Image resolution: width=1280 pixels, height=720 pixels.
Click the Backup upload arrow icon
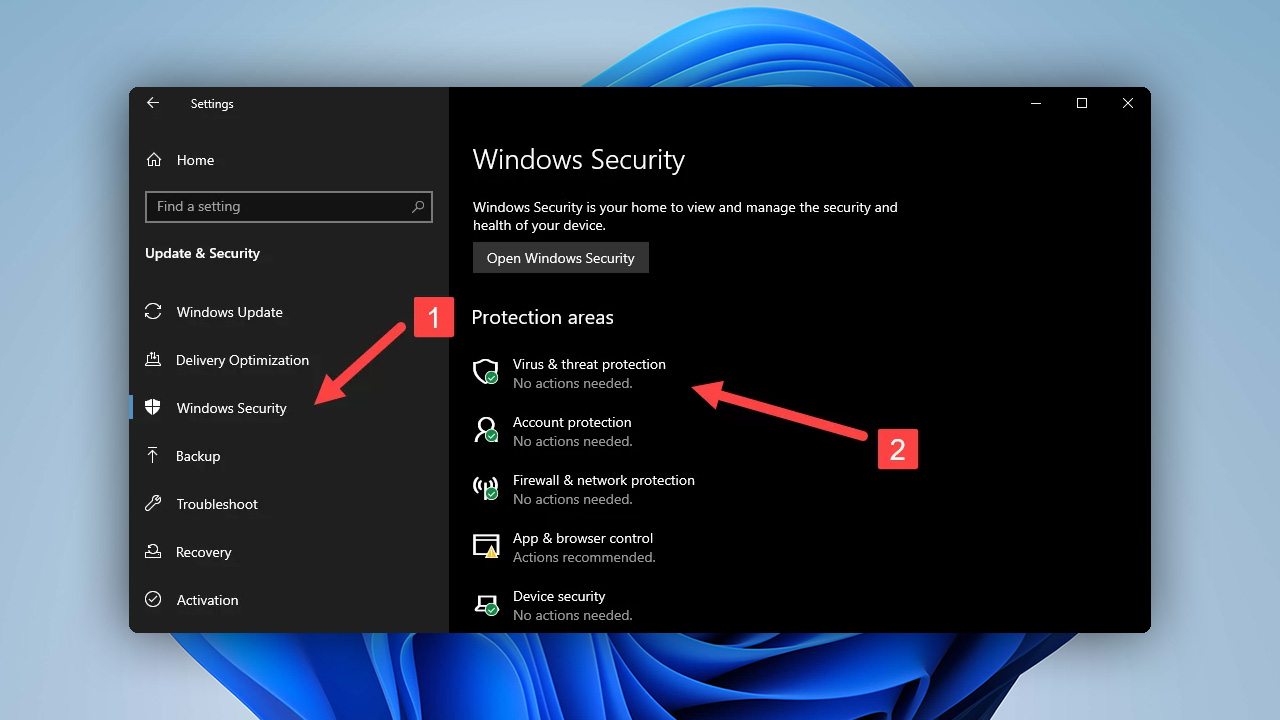[153, 456]
